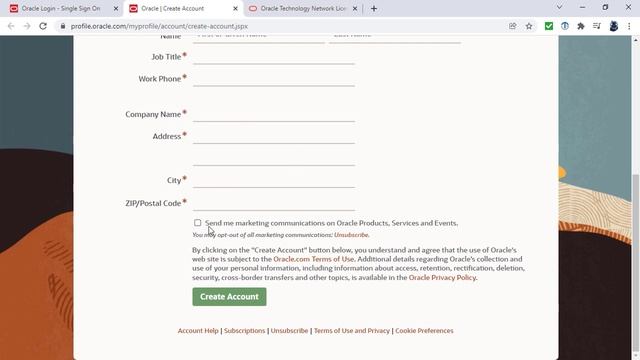
Task: Close the Oracle Login tab
Action: 116,9
